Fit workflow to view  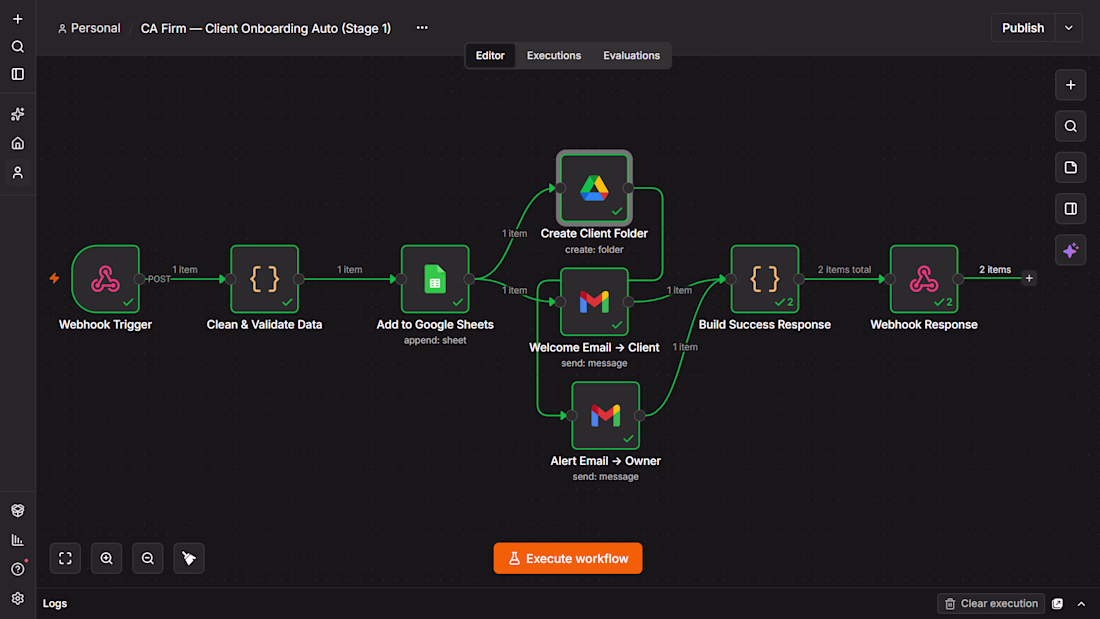65,559
